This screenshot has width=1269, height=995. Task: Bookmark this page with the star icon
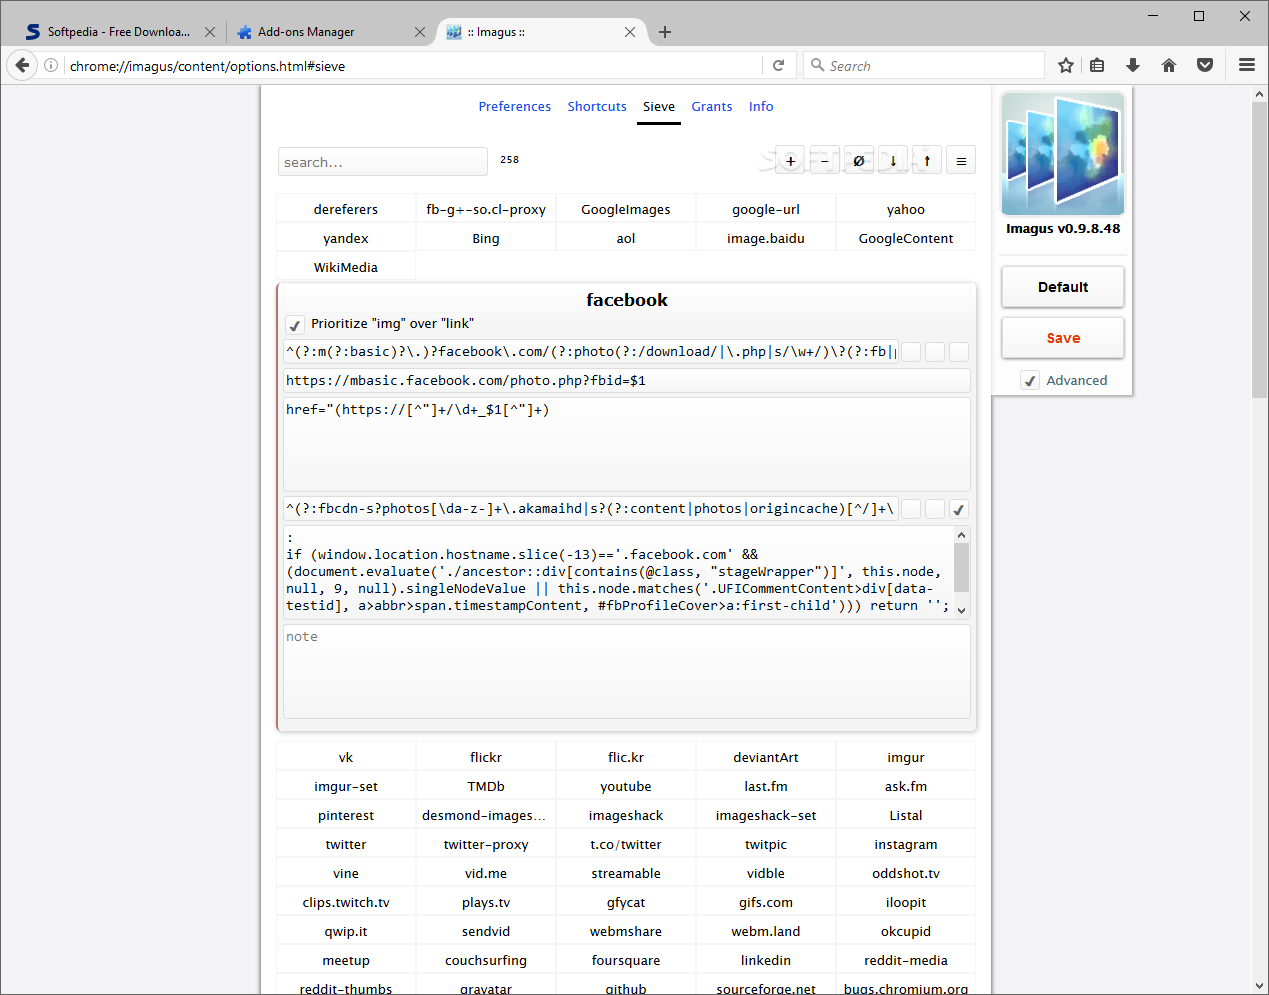(1066, 65)
